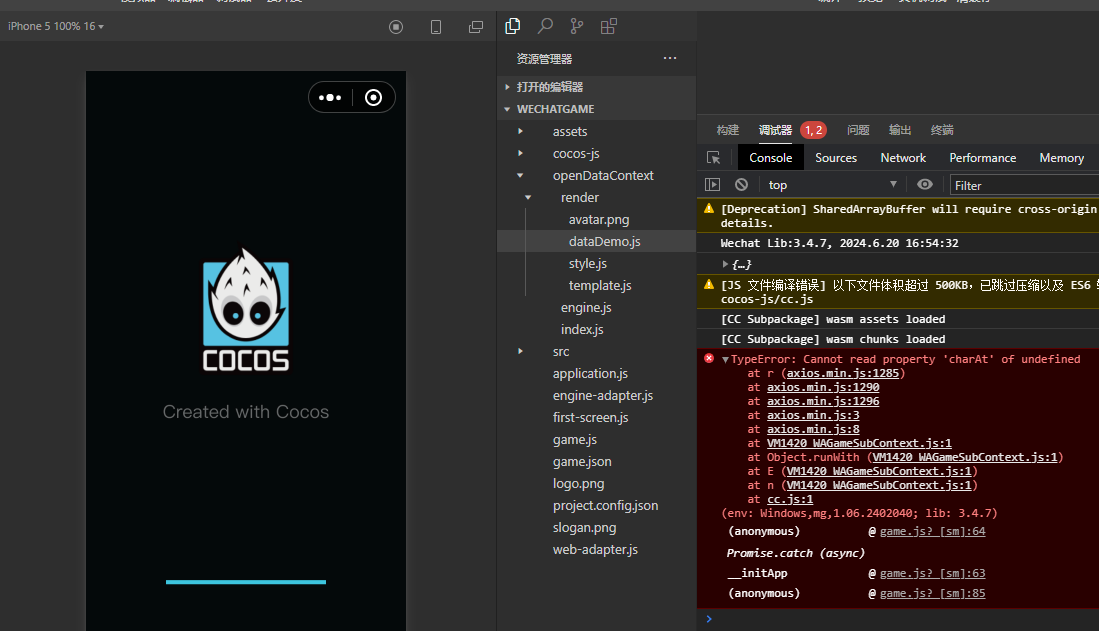Viewport: 1099px width, 631px height.
Task: Click the phone device rotate icon
Action: click(x=436, y=27)
